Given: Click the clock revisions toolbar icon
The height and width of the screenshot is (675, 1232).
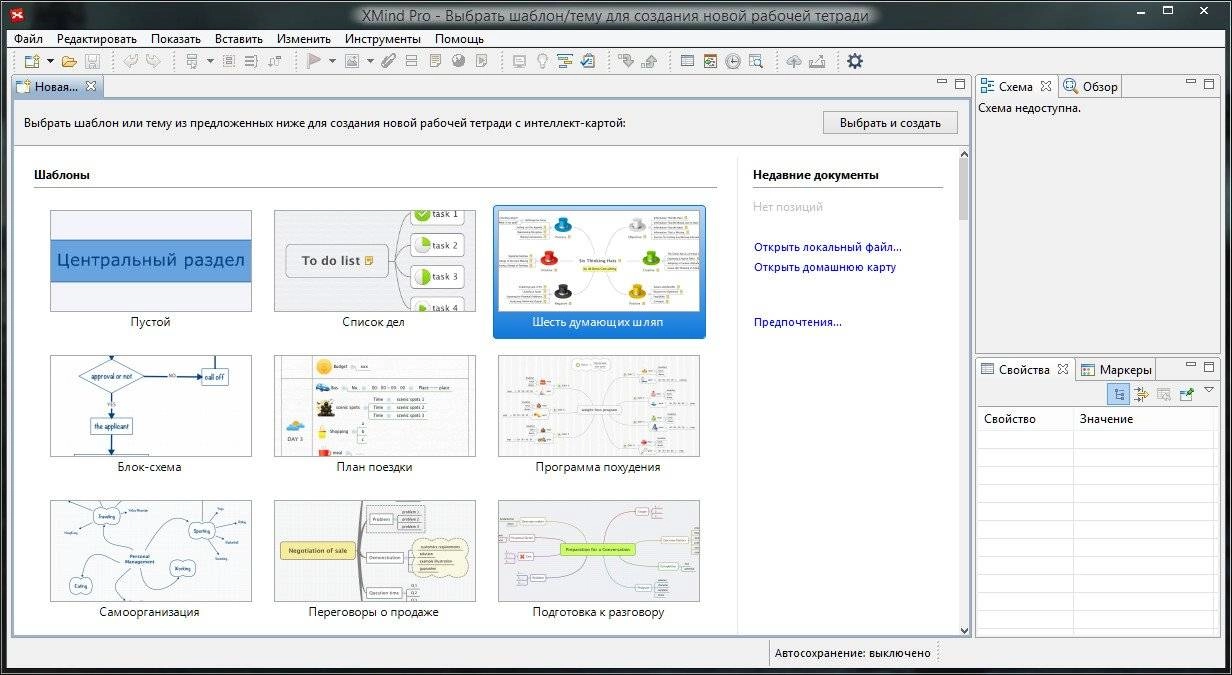Looking at the screenshot, I should [x=733, y=61].
